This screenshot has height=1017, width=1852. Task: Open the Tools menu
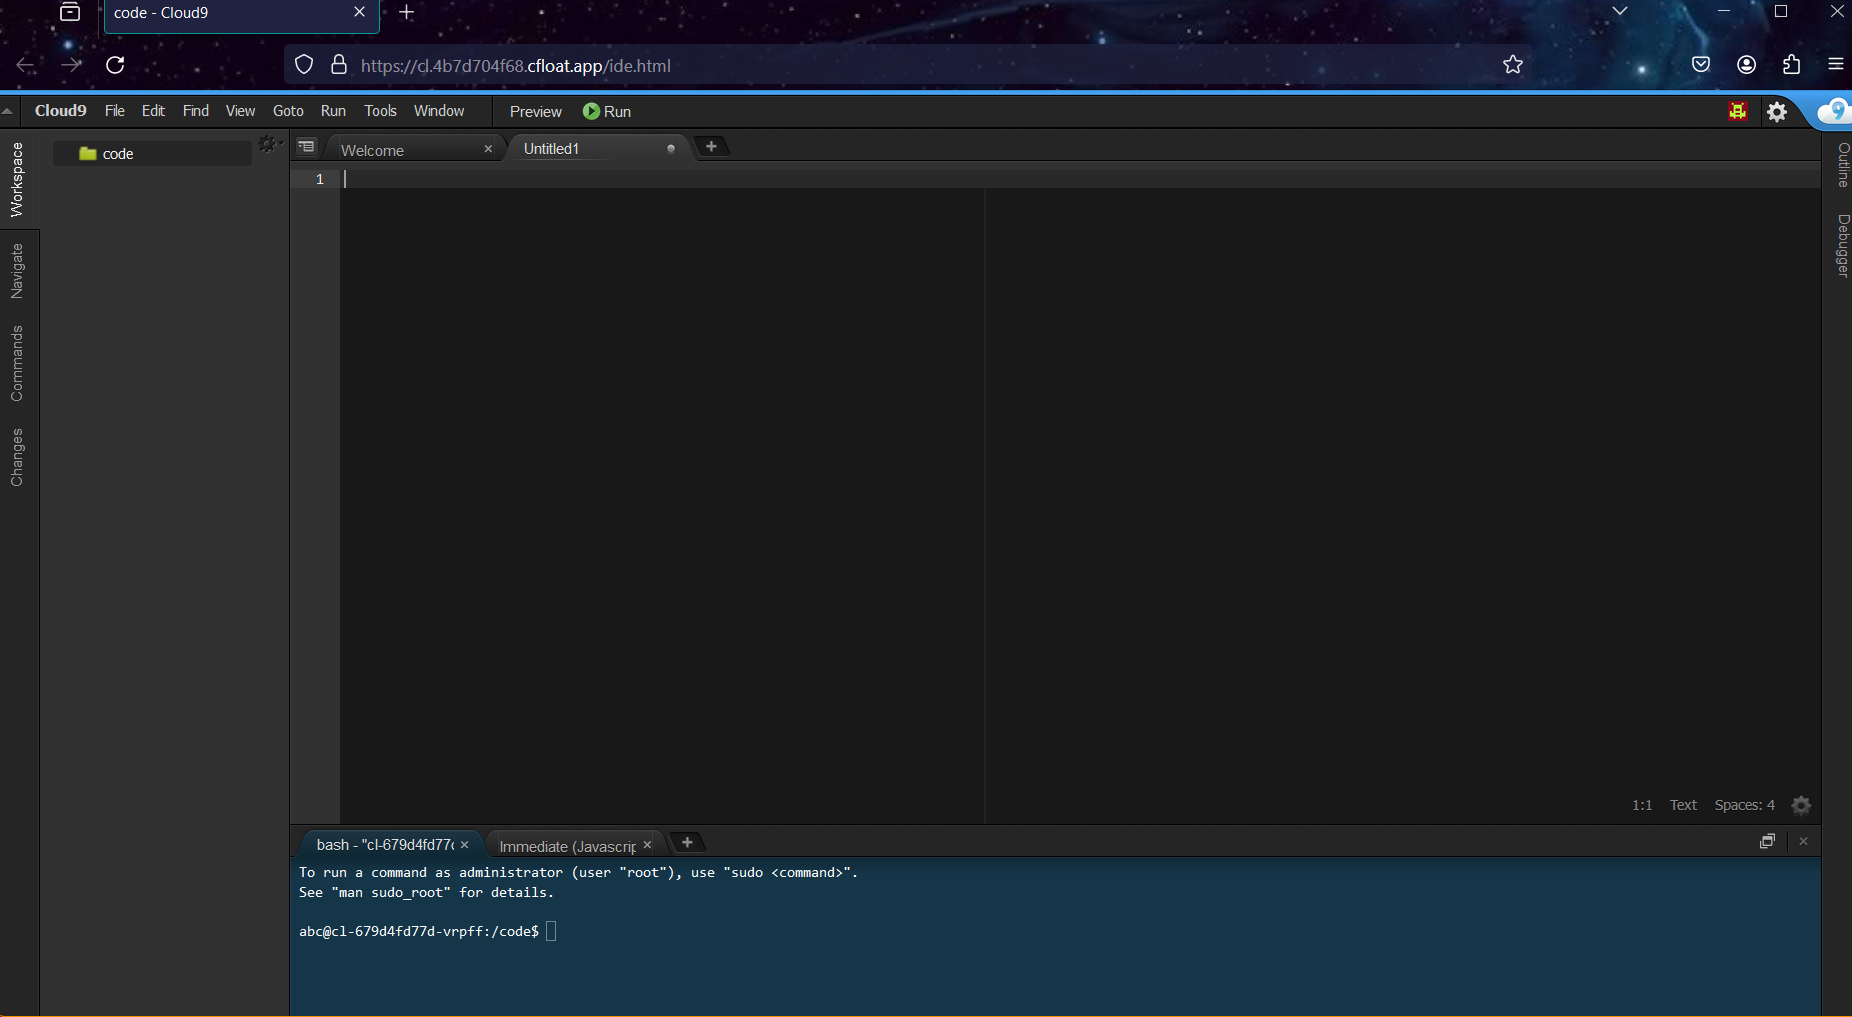[380, 111]
